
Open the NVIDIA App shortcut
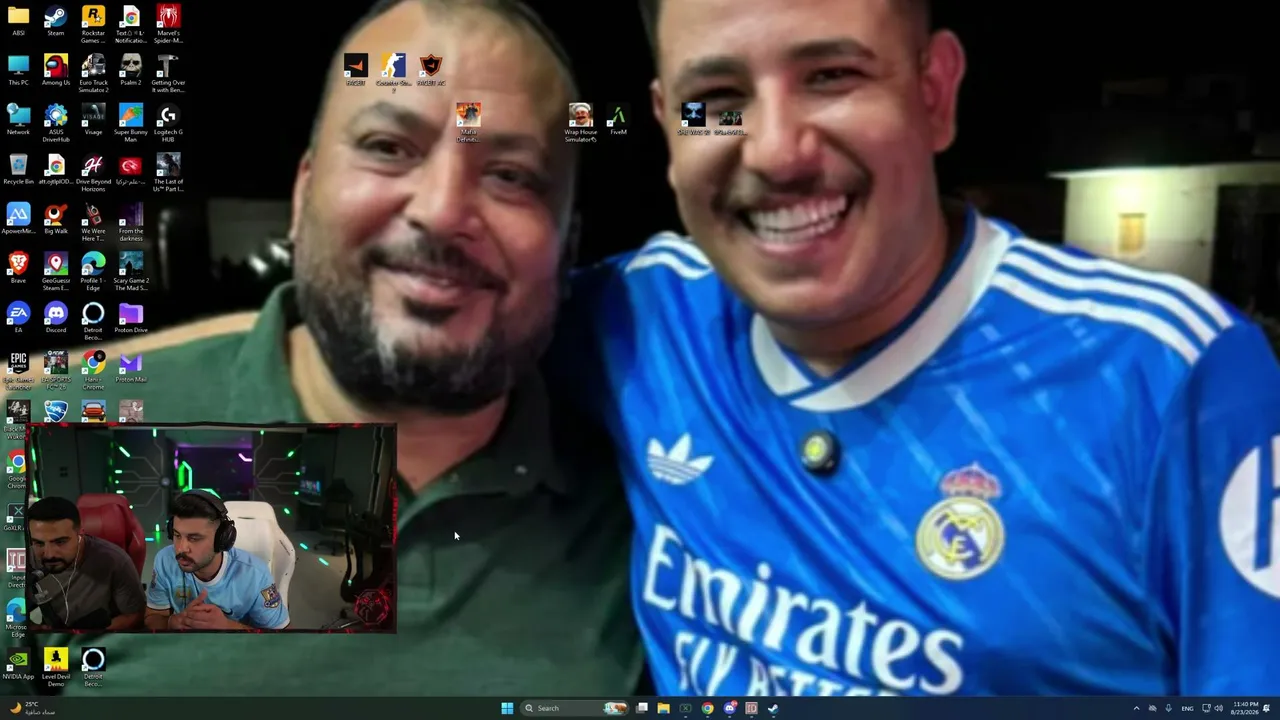click(18, 664)
